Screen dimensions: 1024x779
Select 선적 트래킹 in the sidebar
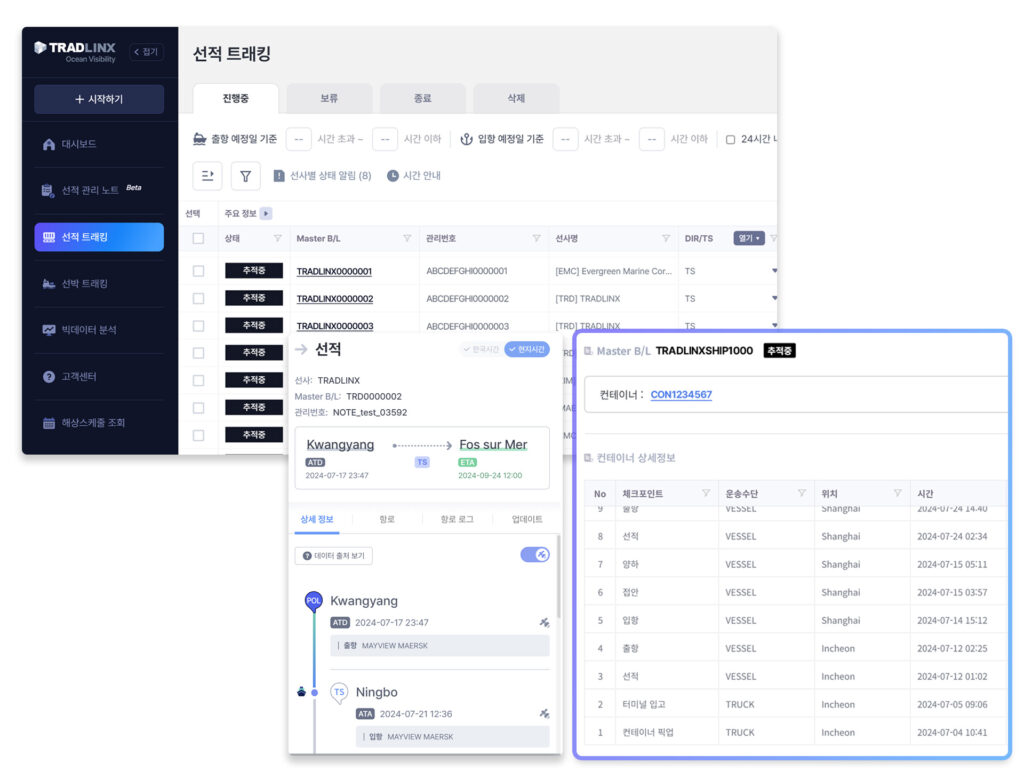99,237
